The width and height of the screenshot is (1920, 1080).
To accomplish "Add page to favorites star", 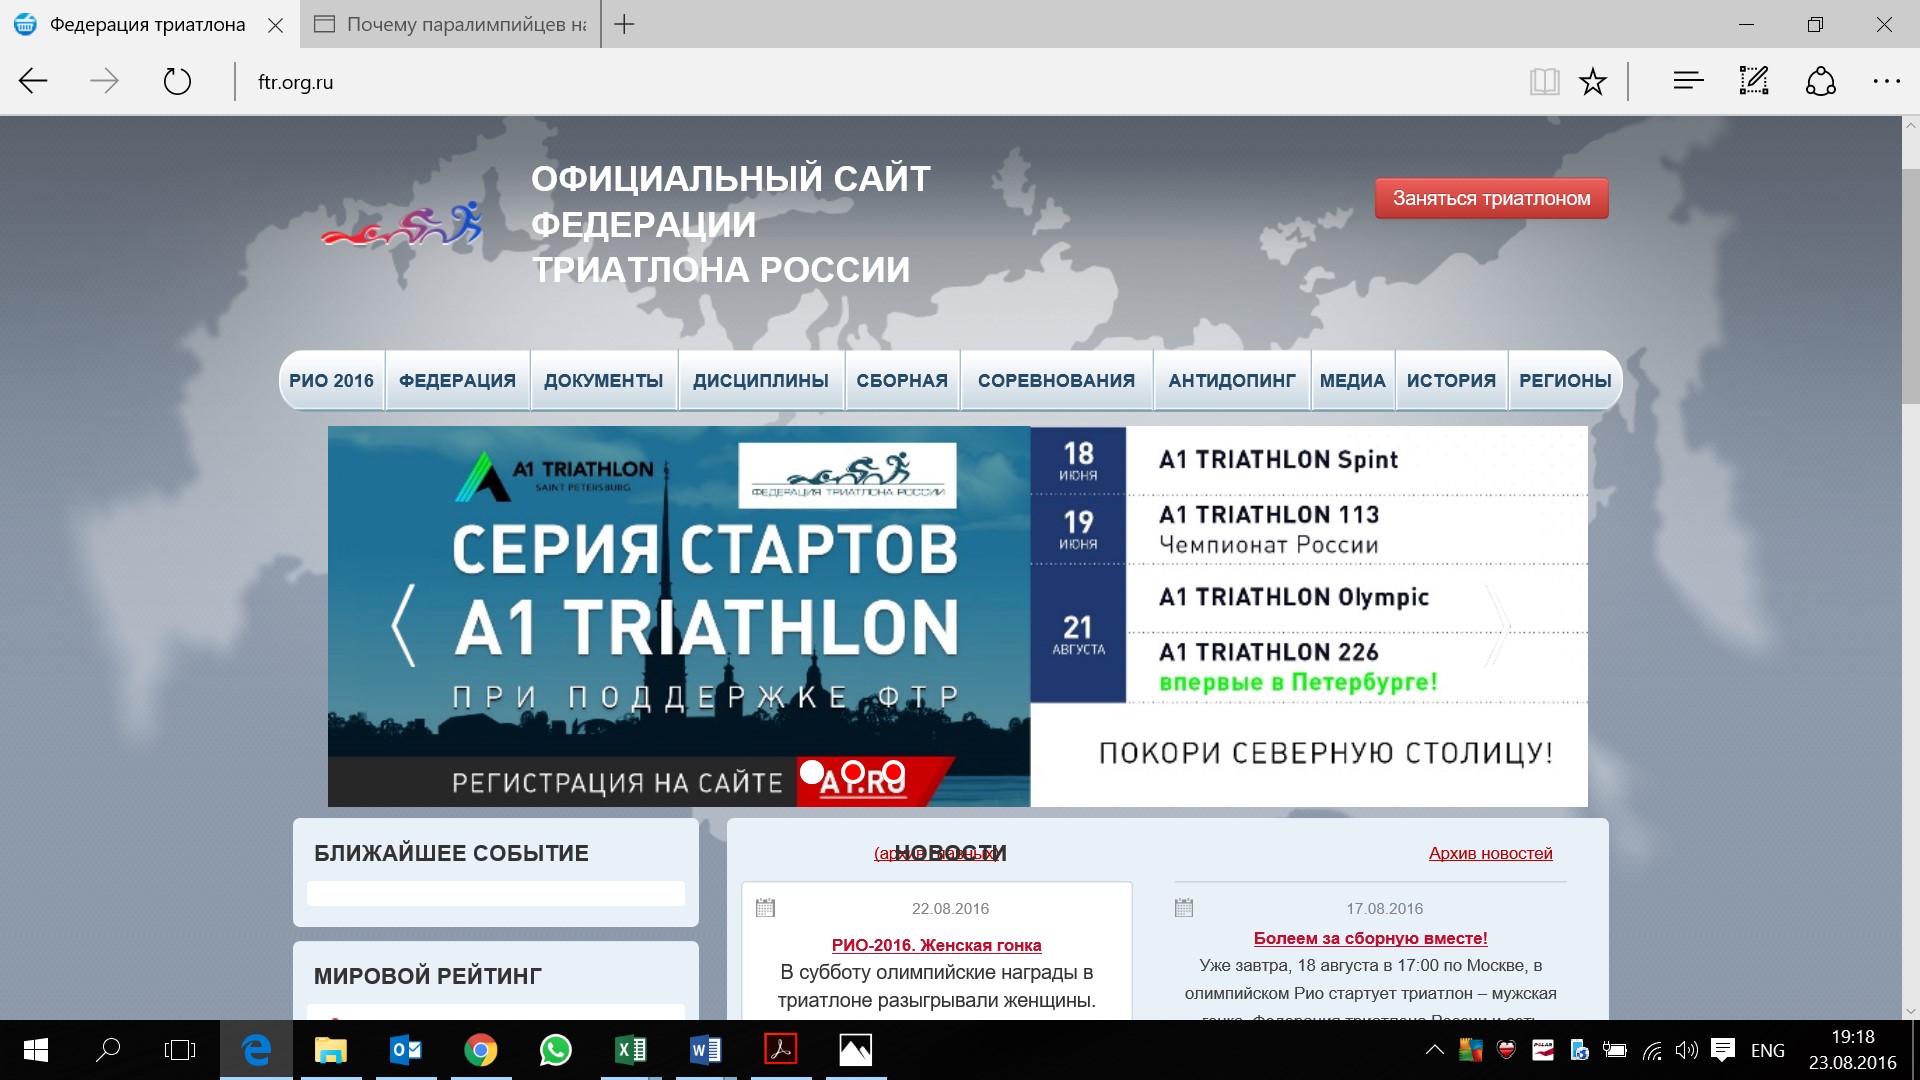I will (1593, 81).
